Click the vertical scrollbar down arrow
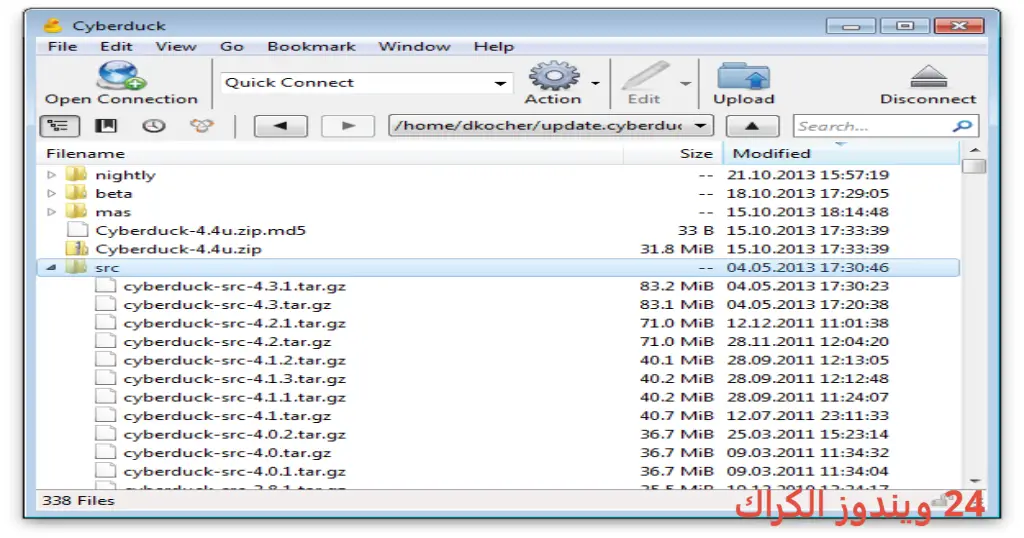1024x538 pixels. pyautogui.click(x=974, y=481)
